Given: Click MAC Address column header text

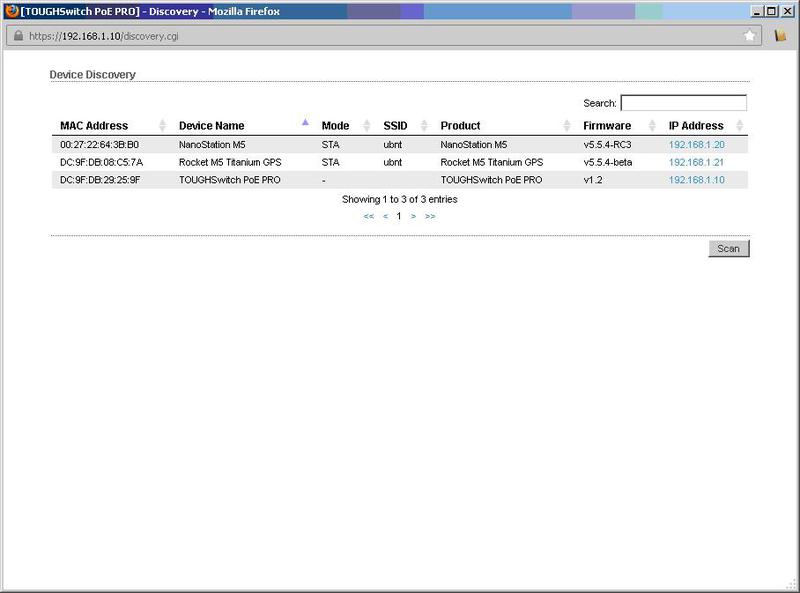Looking at the screenshot, I should pyautogui.click(x=94, y=126).
